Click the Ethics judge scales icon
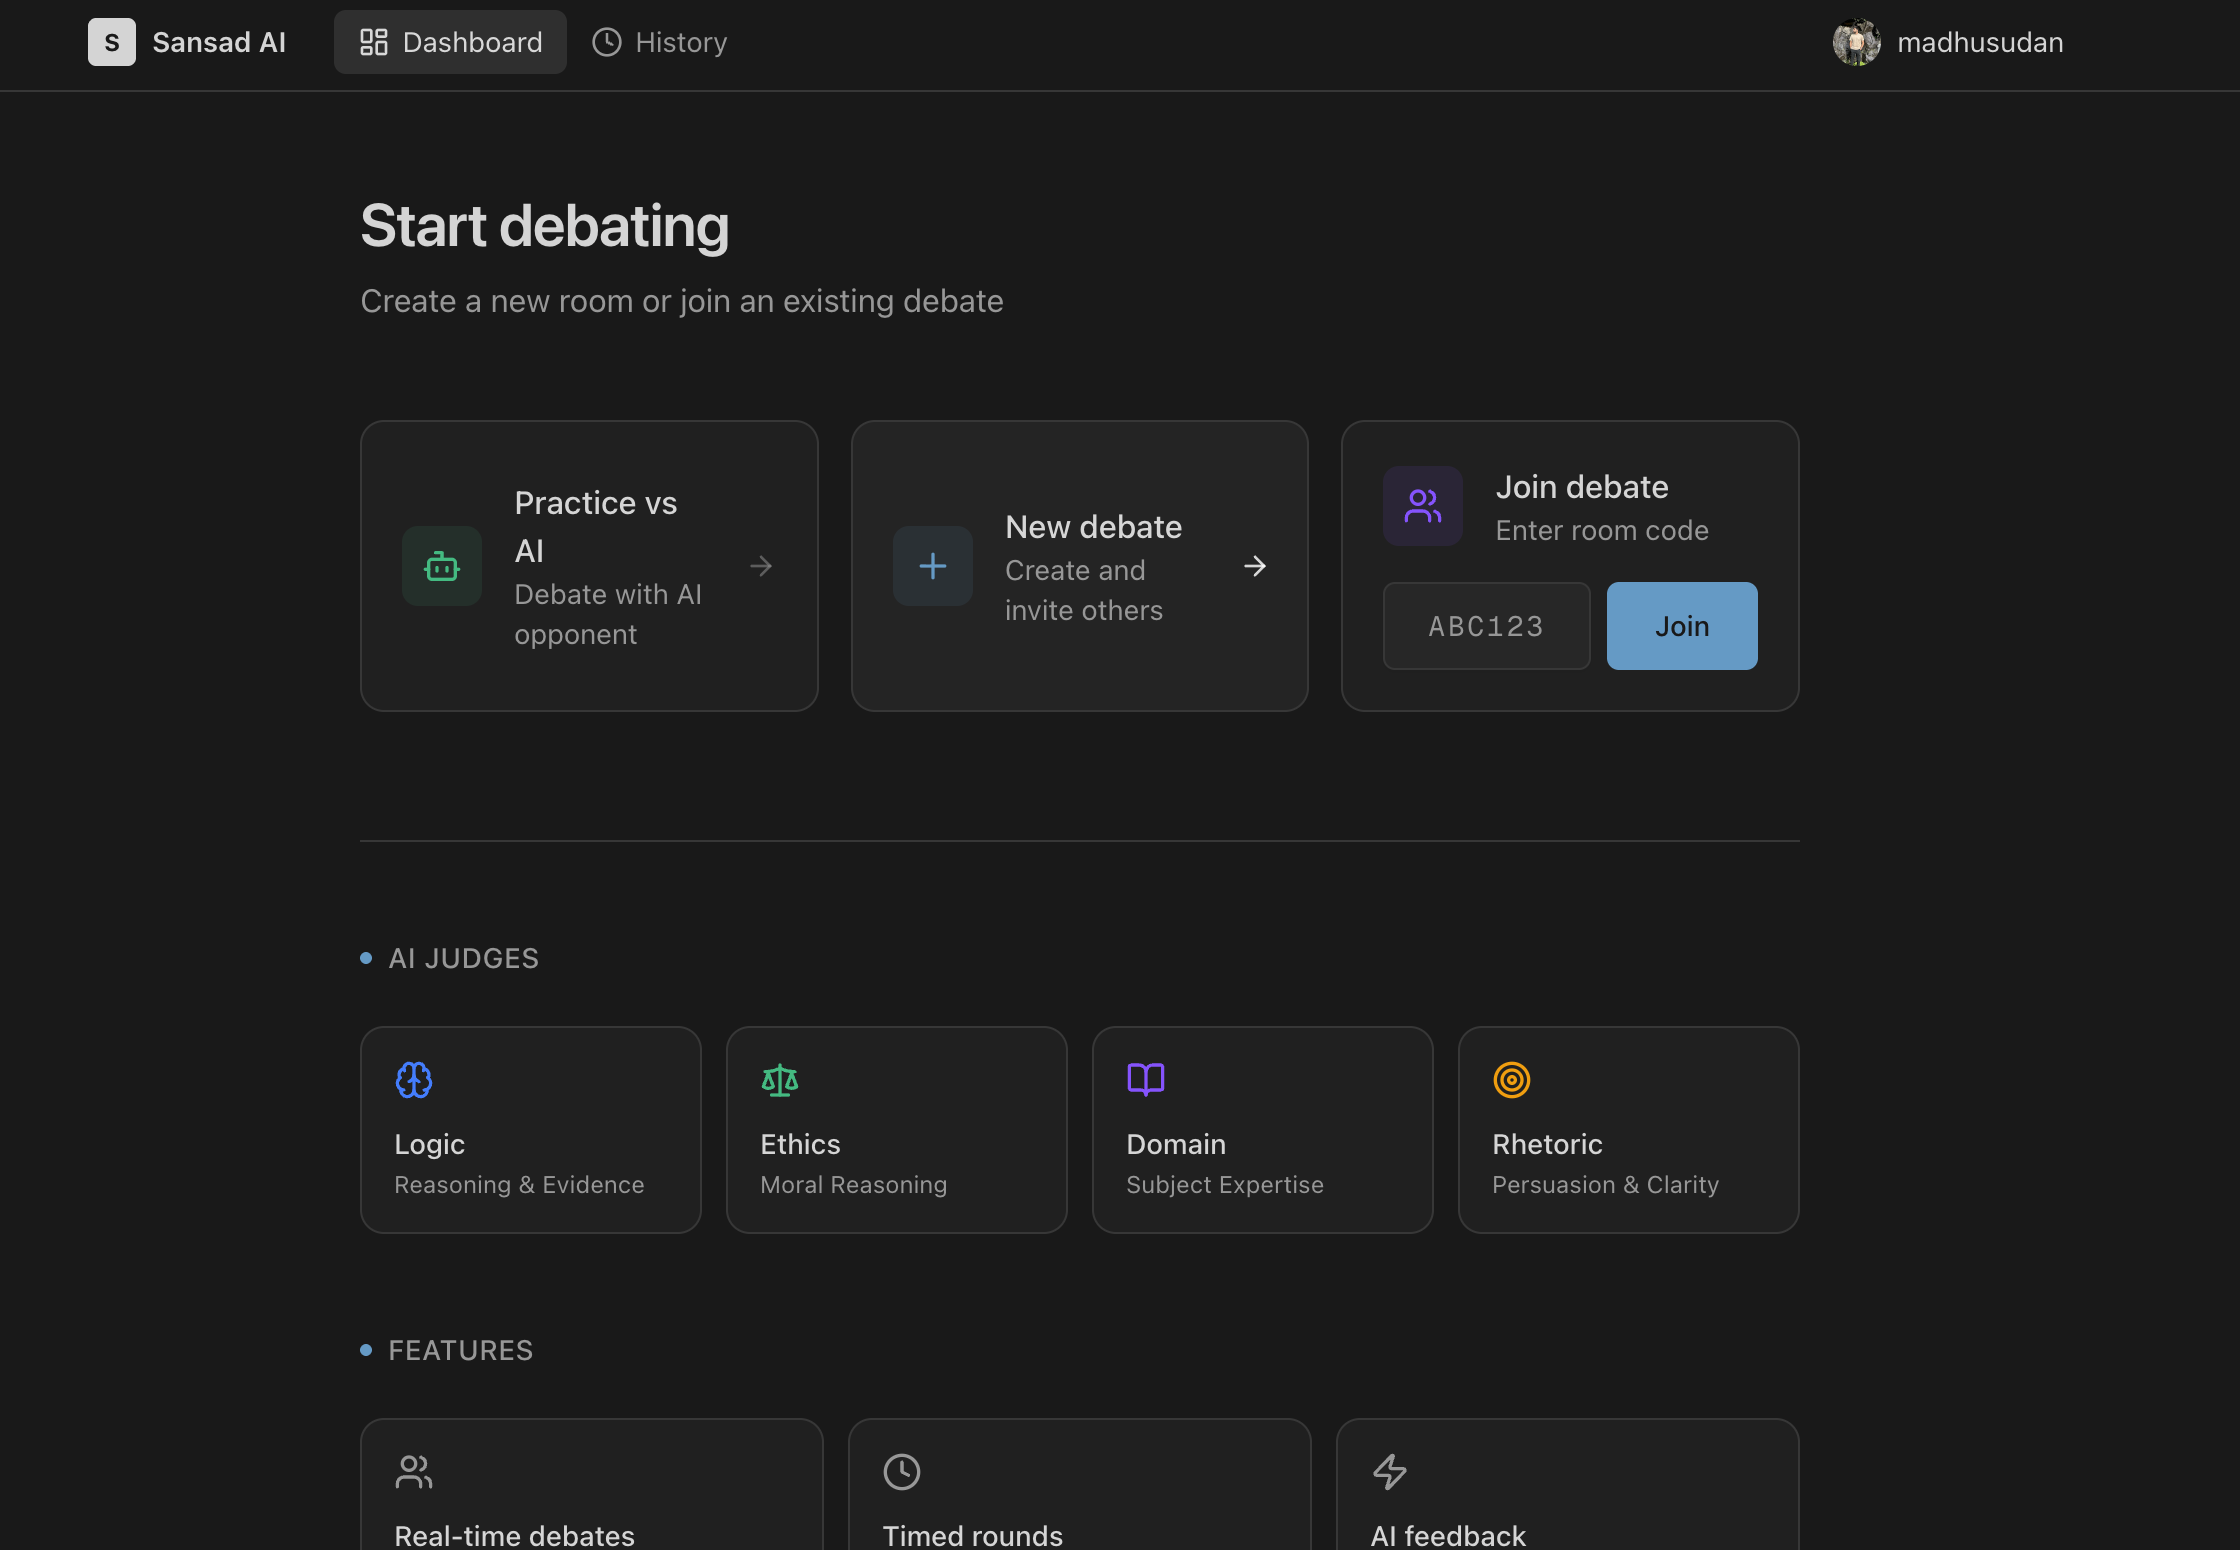This screenshot has width=2240, height=1550. click(779, 1080)
